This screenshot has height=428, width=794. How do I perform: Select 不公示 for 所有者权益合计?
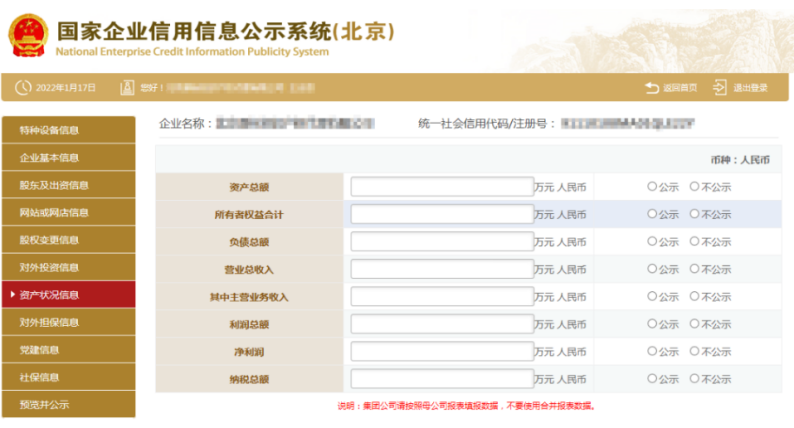(x=695, y=214)
